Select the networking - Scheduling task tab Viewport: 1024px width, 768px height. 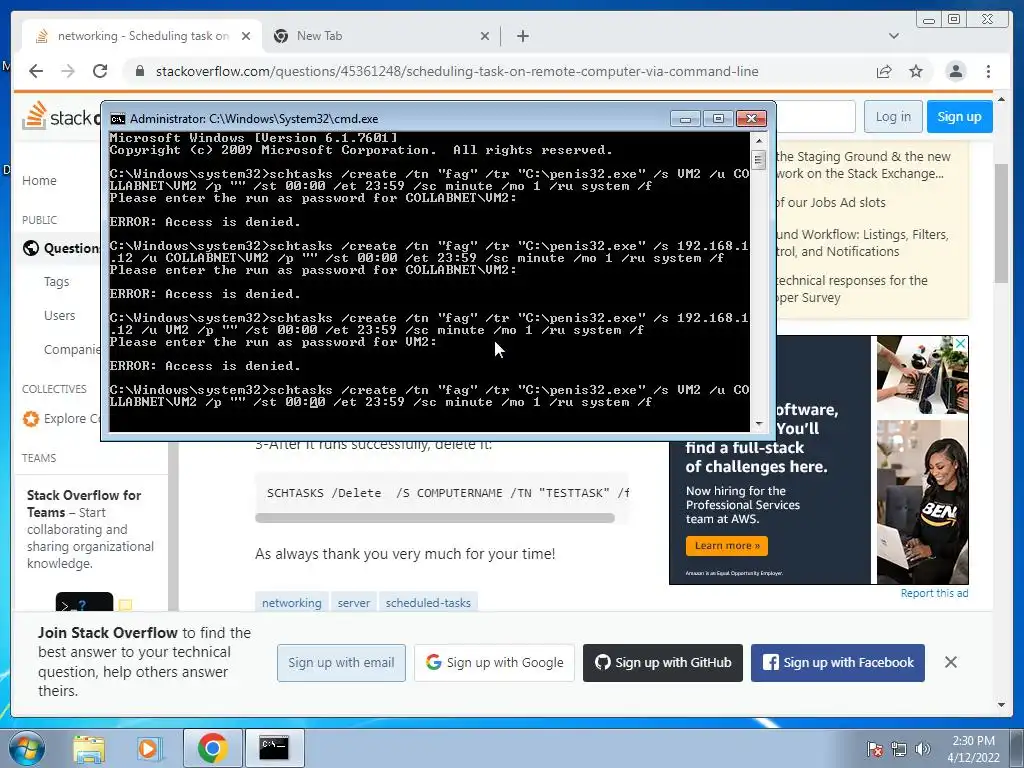[x=142, y=36]
